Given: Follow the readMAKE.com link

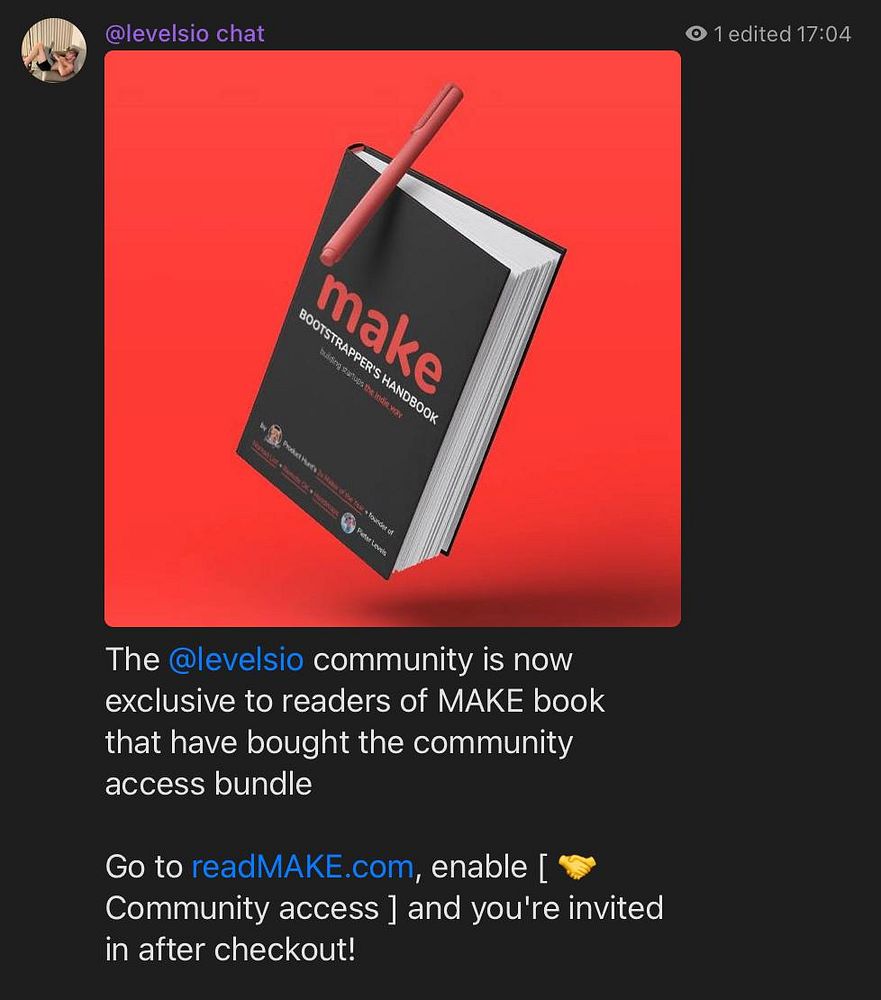Looking at the screenshot, I should tap(302, 867).
